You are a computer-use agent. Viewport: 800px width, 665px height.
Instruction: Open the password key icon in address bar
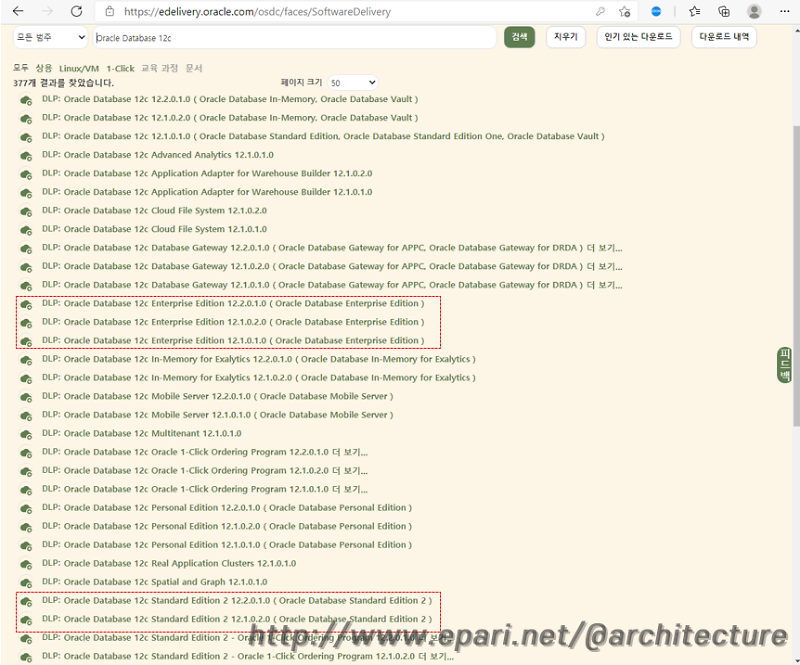(x=601, y=11)
